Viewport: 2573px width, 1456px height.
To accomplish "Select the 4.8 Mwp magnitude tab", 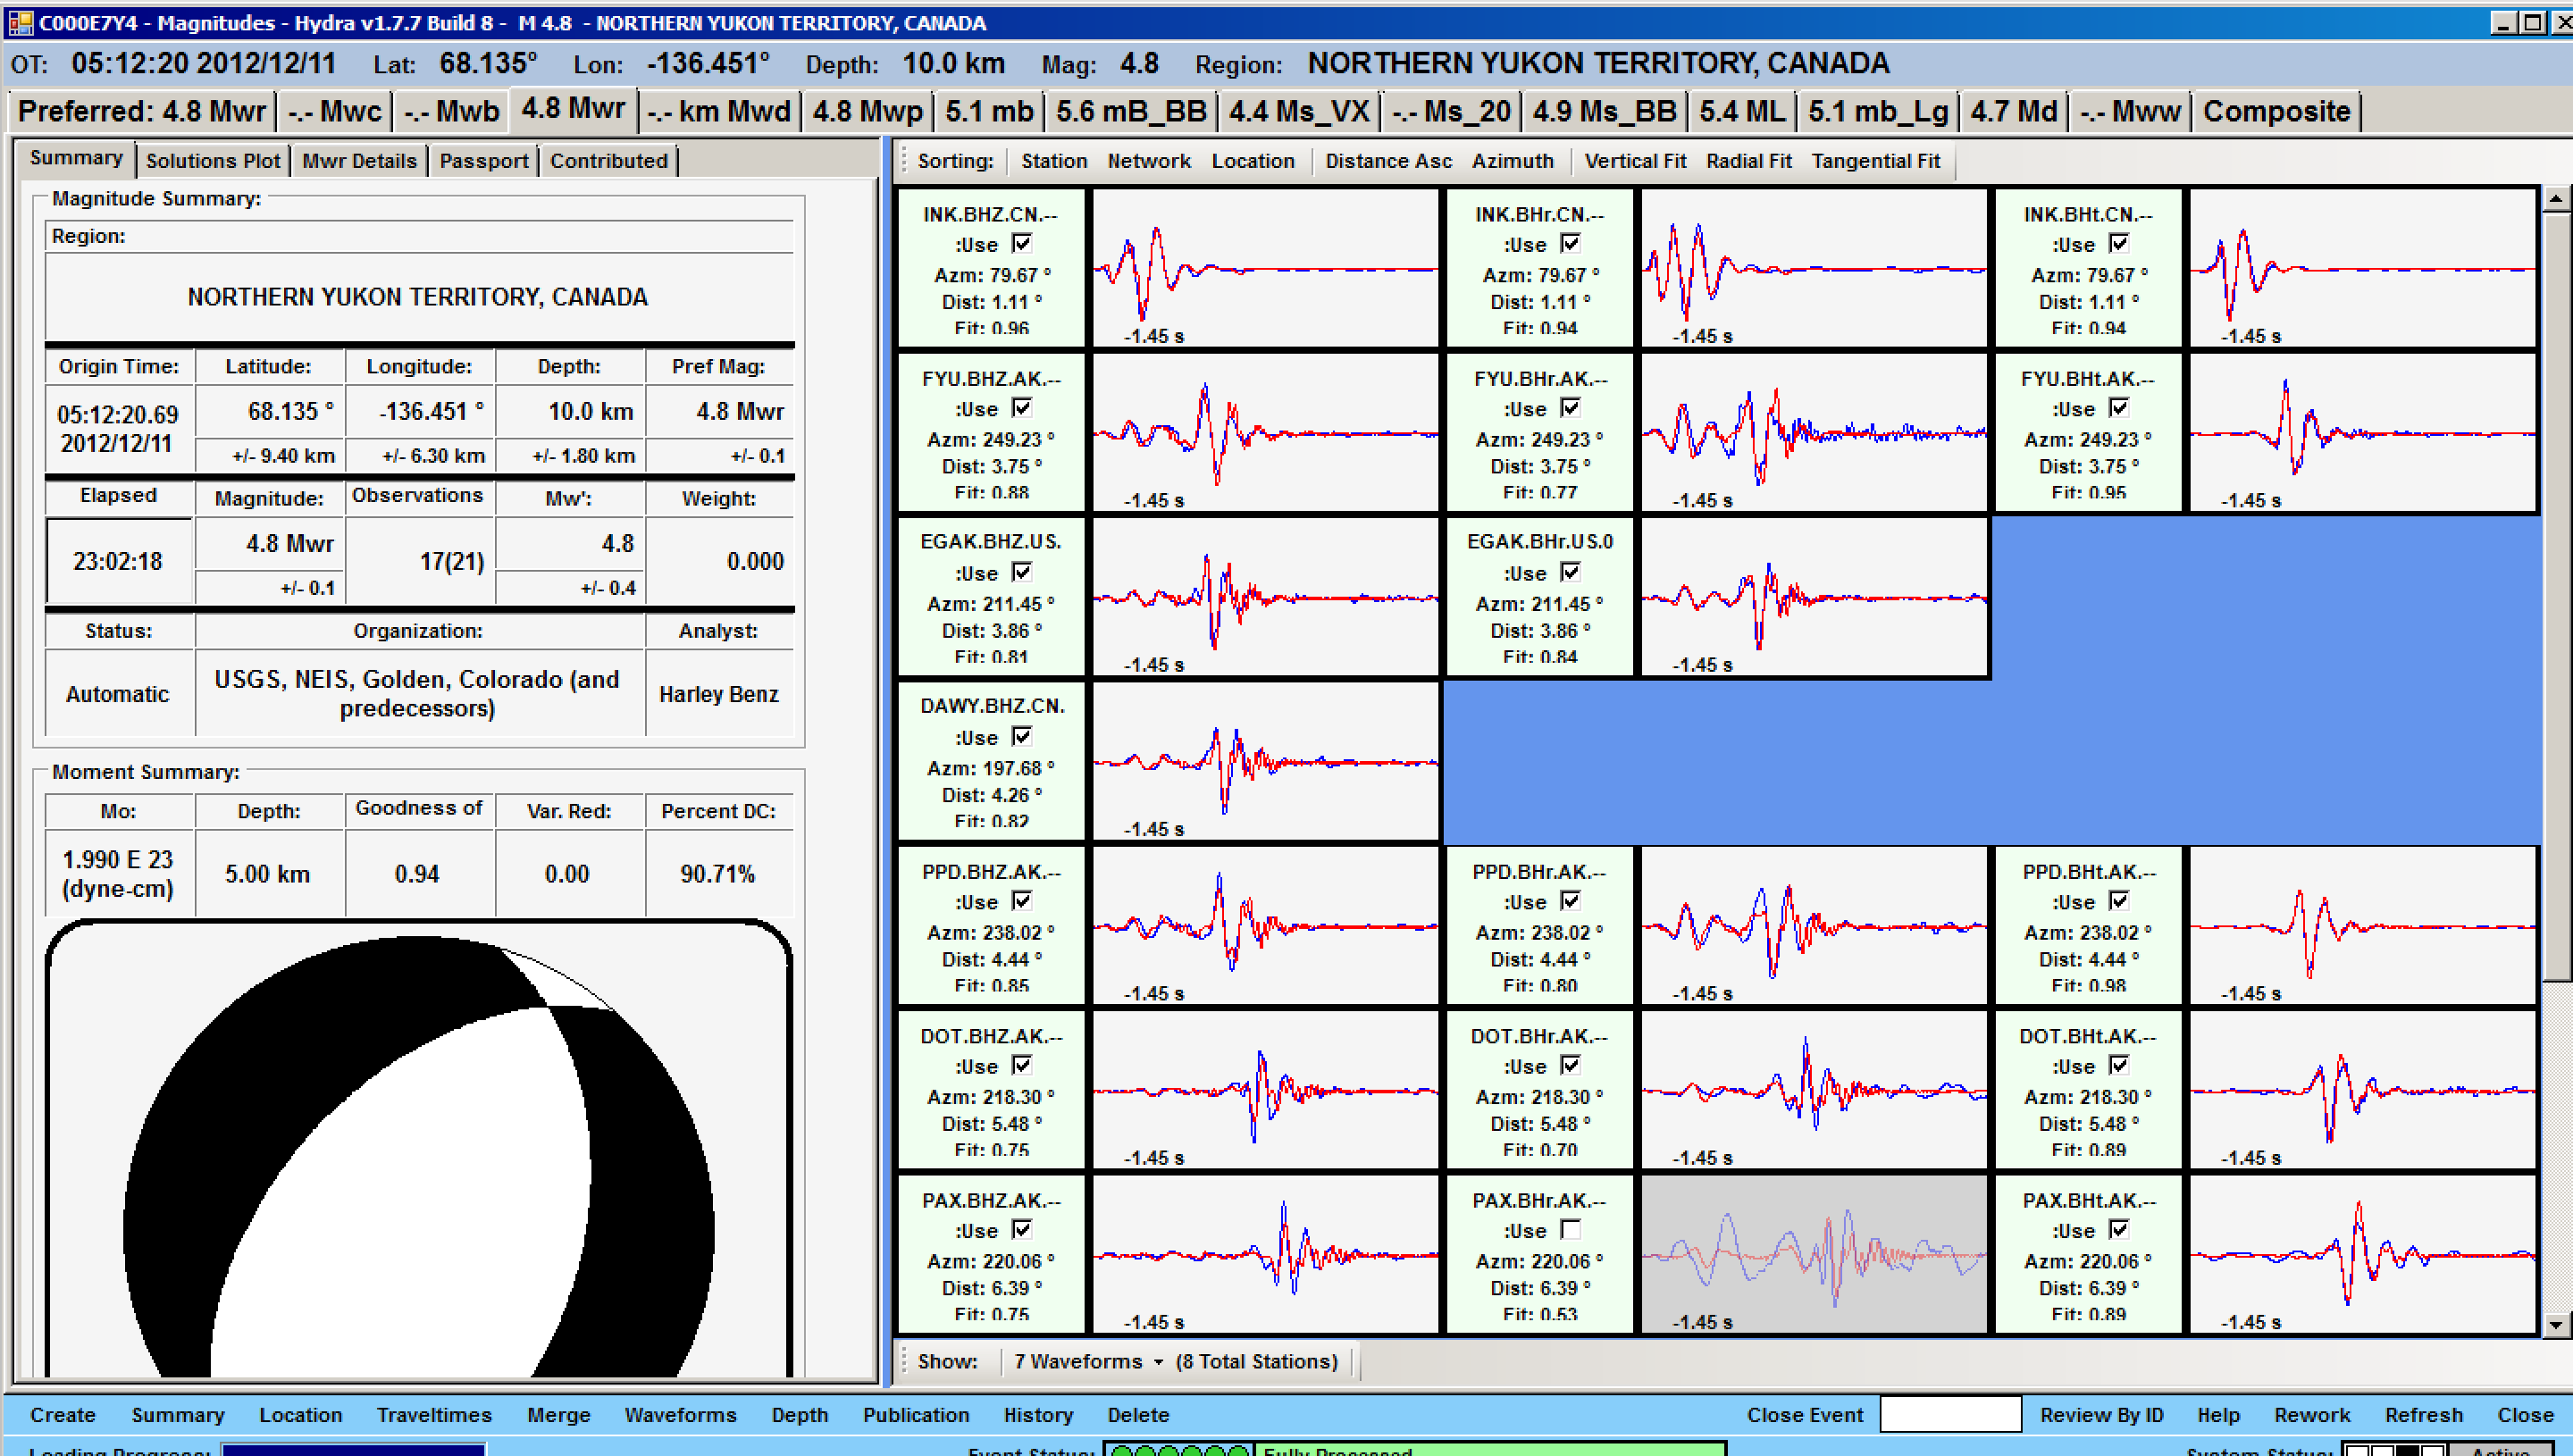I will pyautogui.click(x=867, y=111).
